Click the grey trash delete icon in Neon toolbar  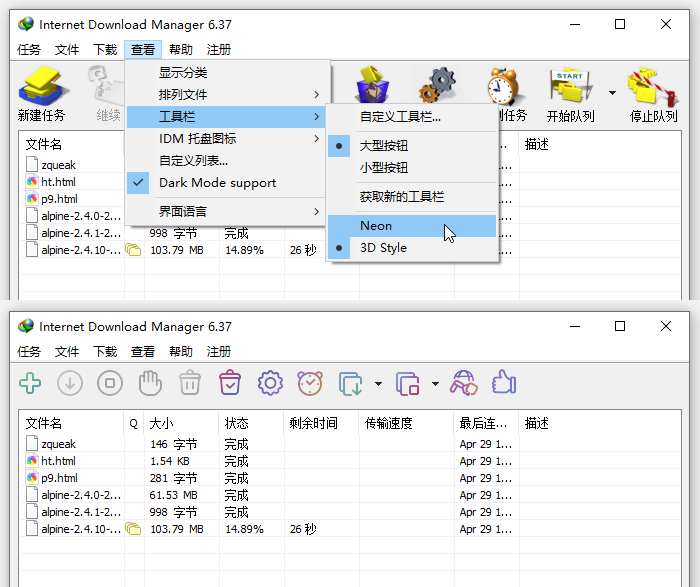pyautogui.click(x=190, y=383)
